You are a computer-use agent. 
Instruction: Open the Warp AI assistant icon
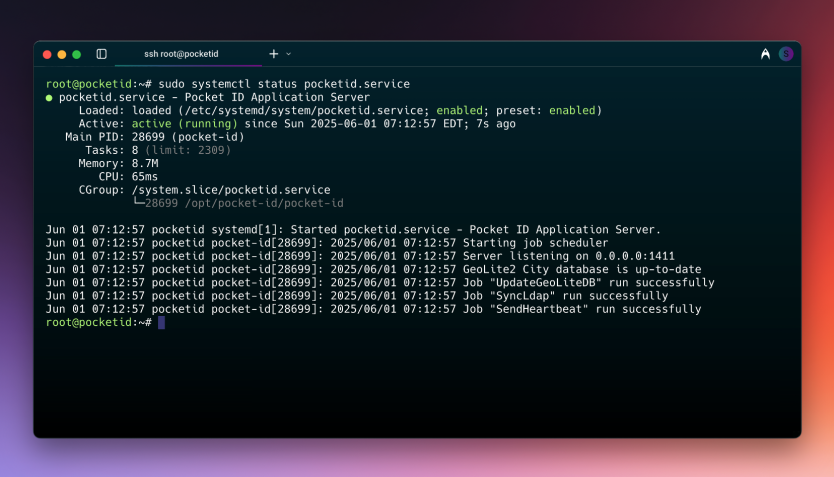[x=765, y=54]
